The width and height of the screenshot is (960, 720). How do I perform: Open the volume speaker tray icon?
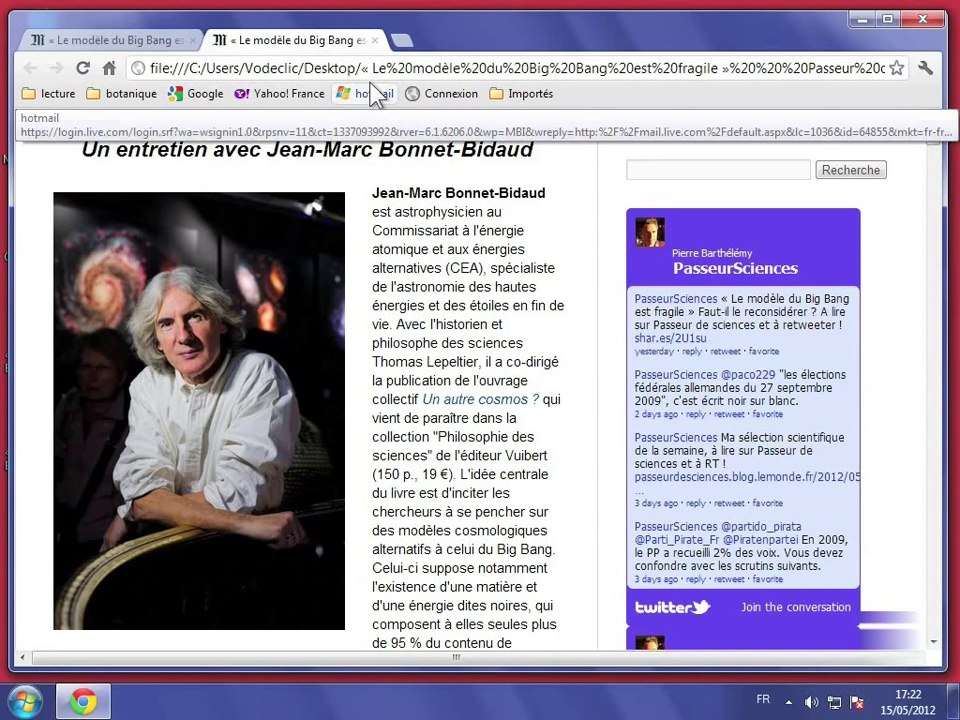click(811, 702)
